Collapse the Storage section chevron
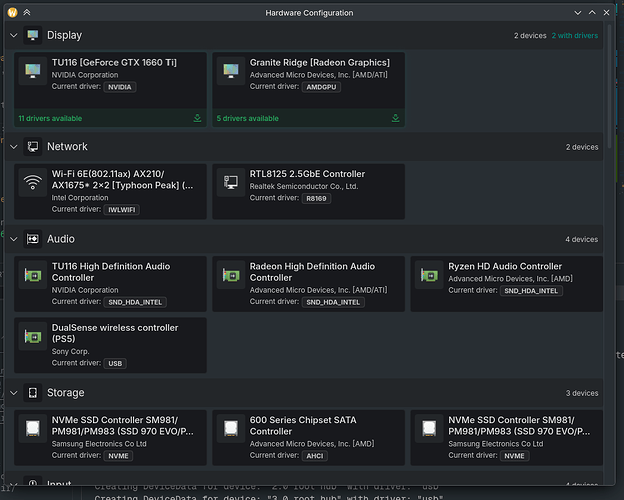This screenshot has height=500, width=624. point(13,393)
